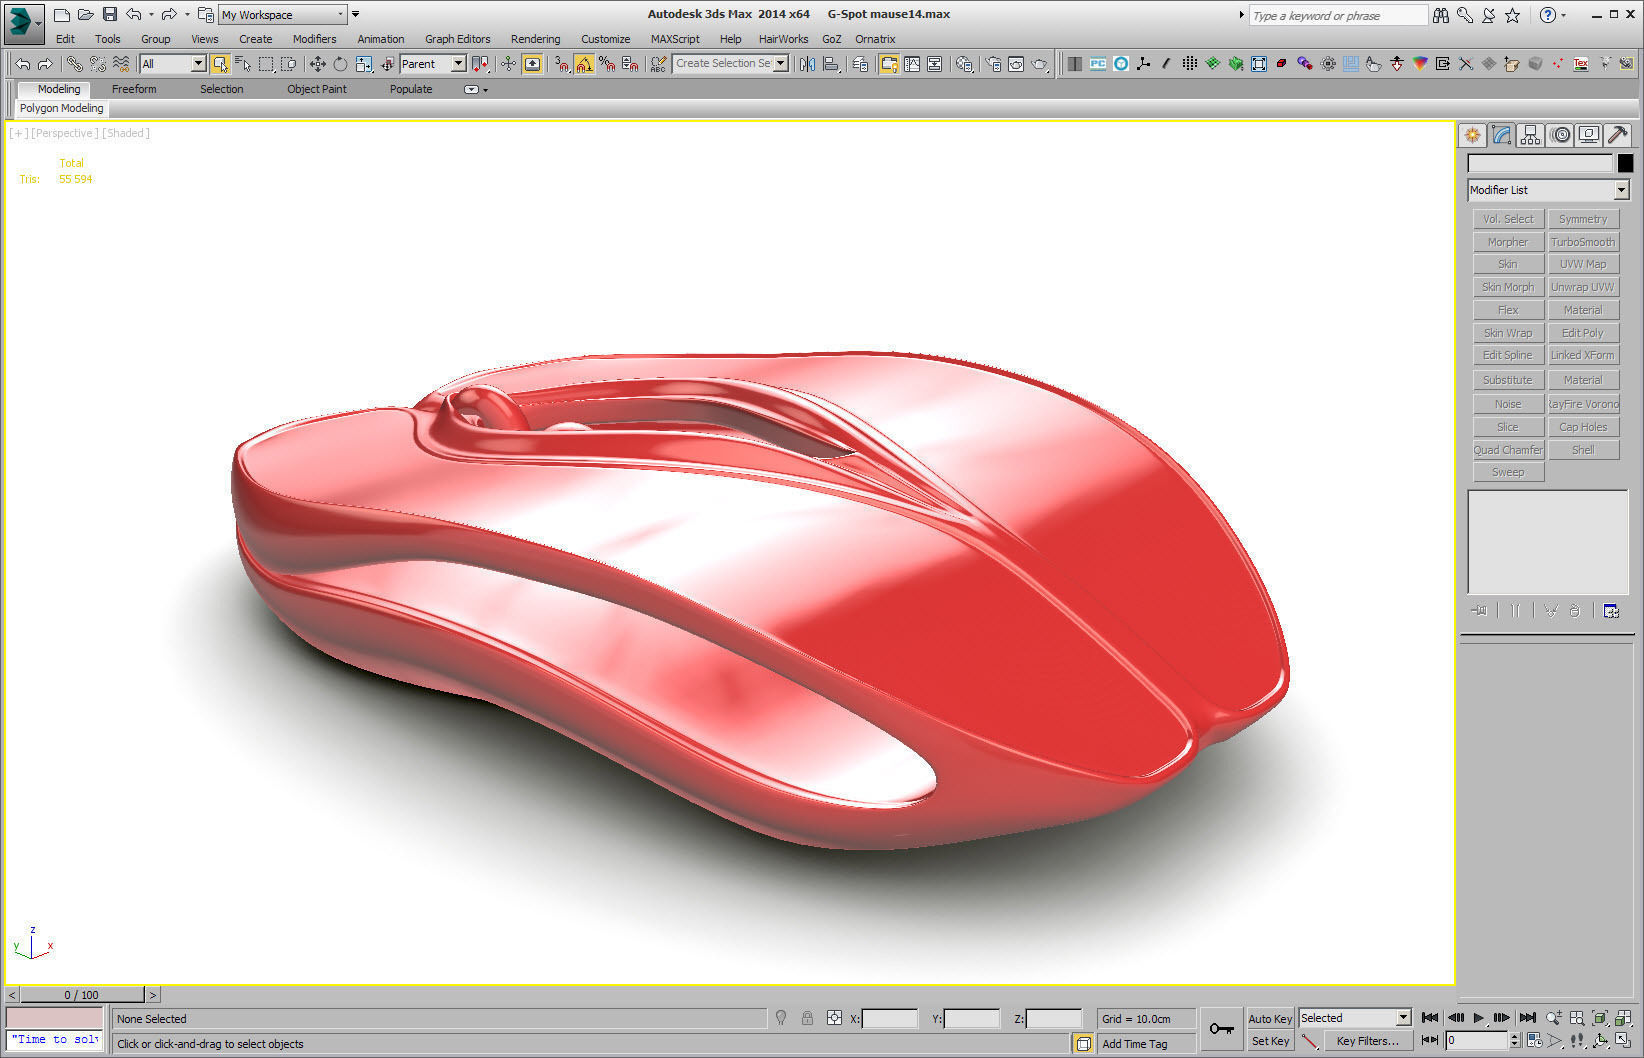Click the Configure Modifier Sets icon
This screenshot has height=1058, width=1644.
point(1611,611)
